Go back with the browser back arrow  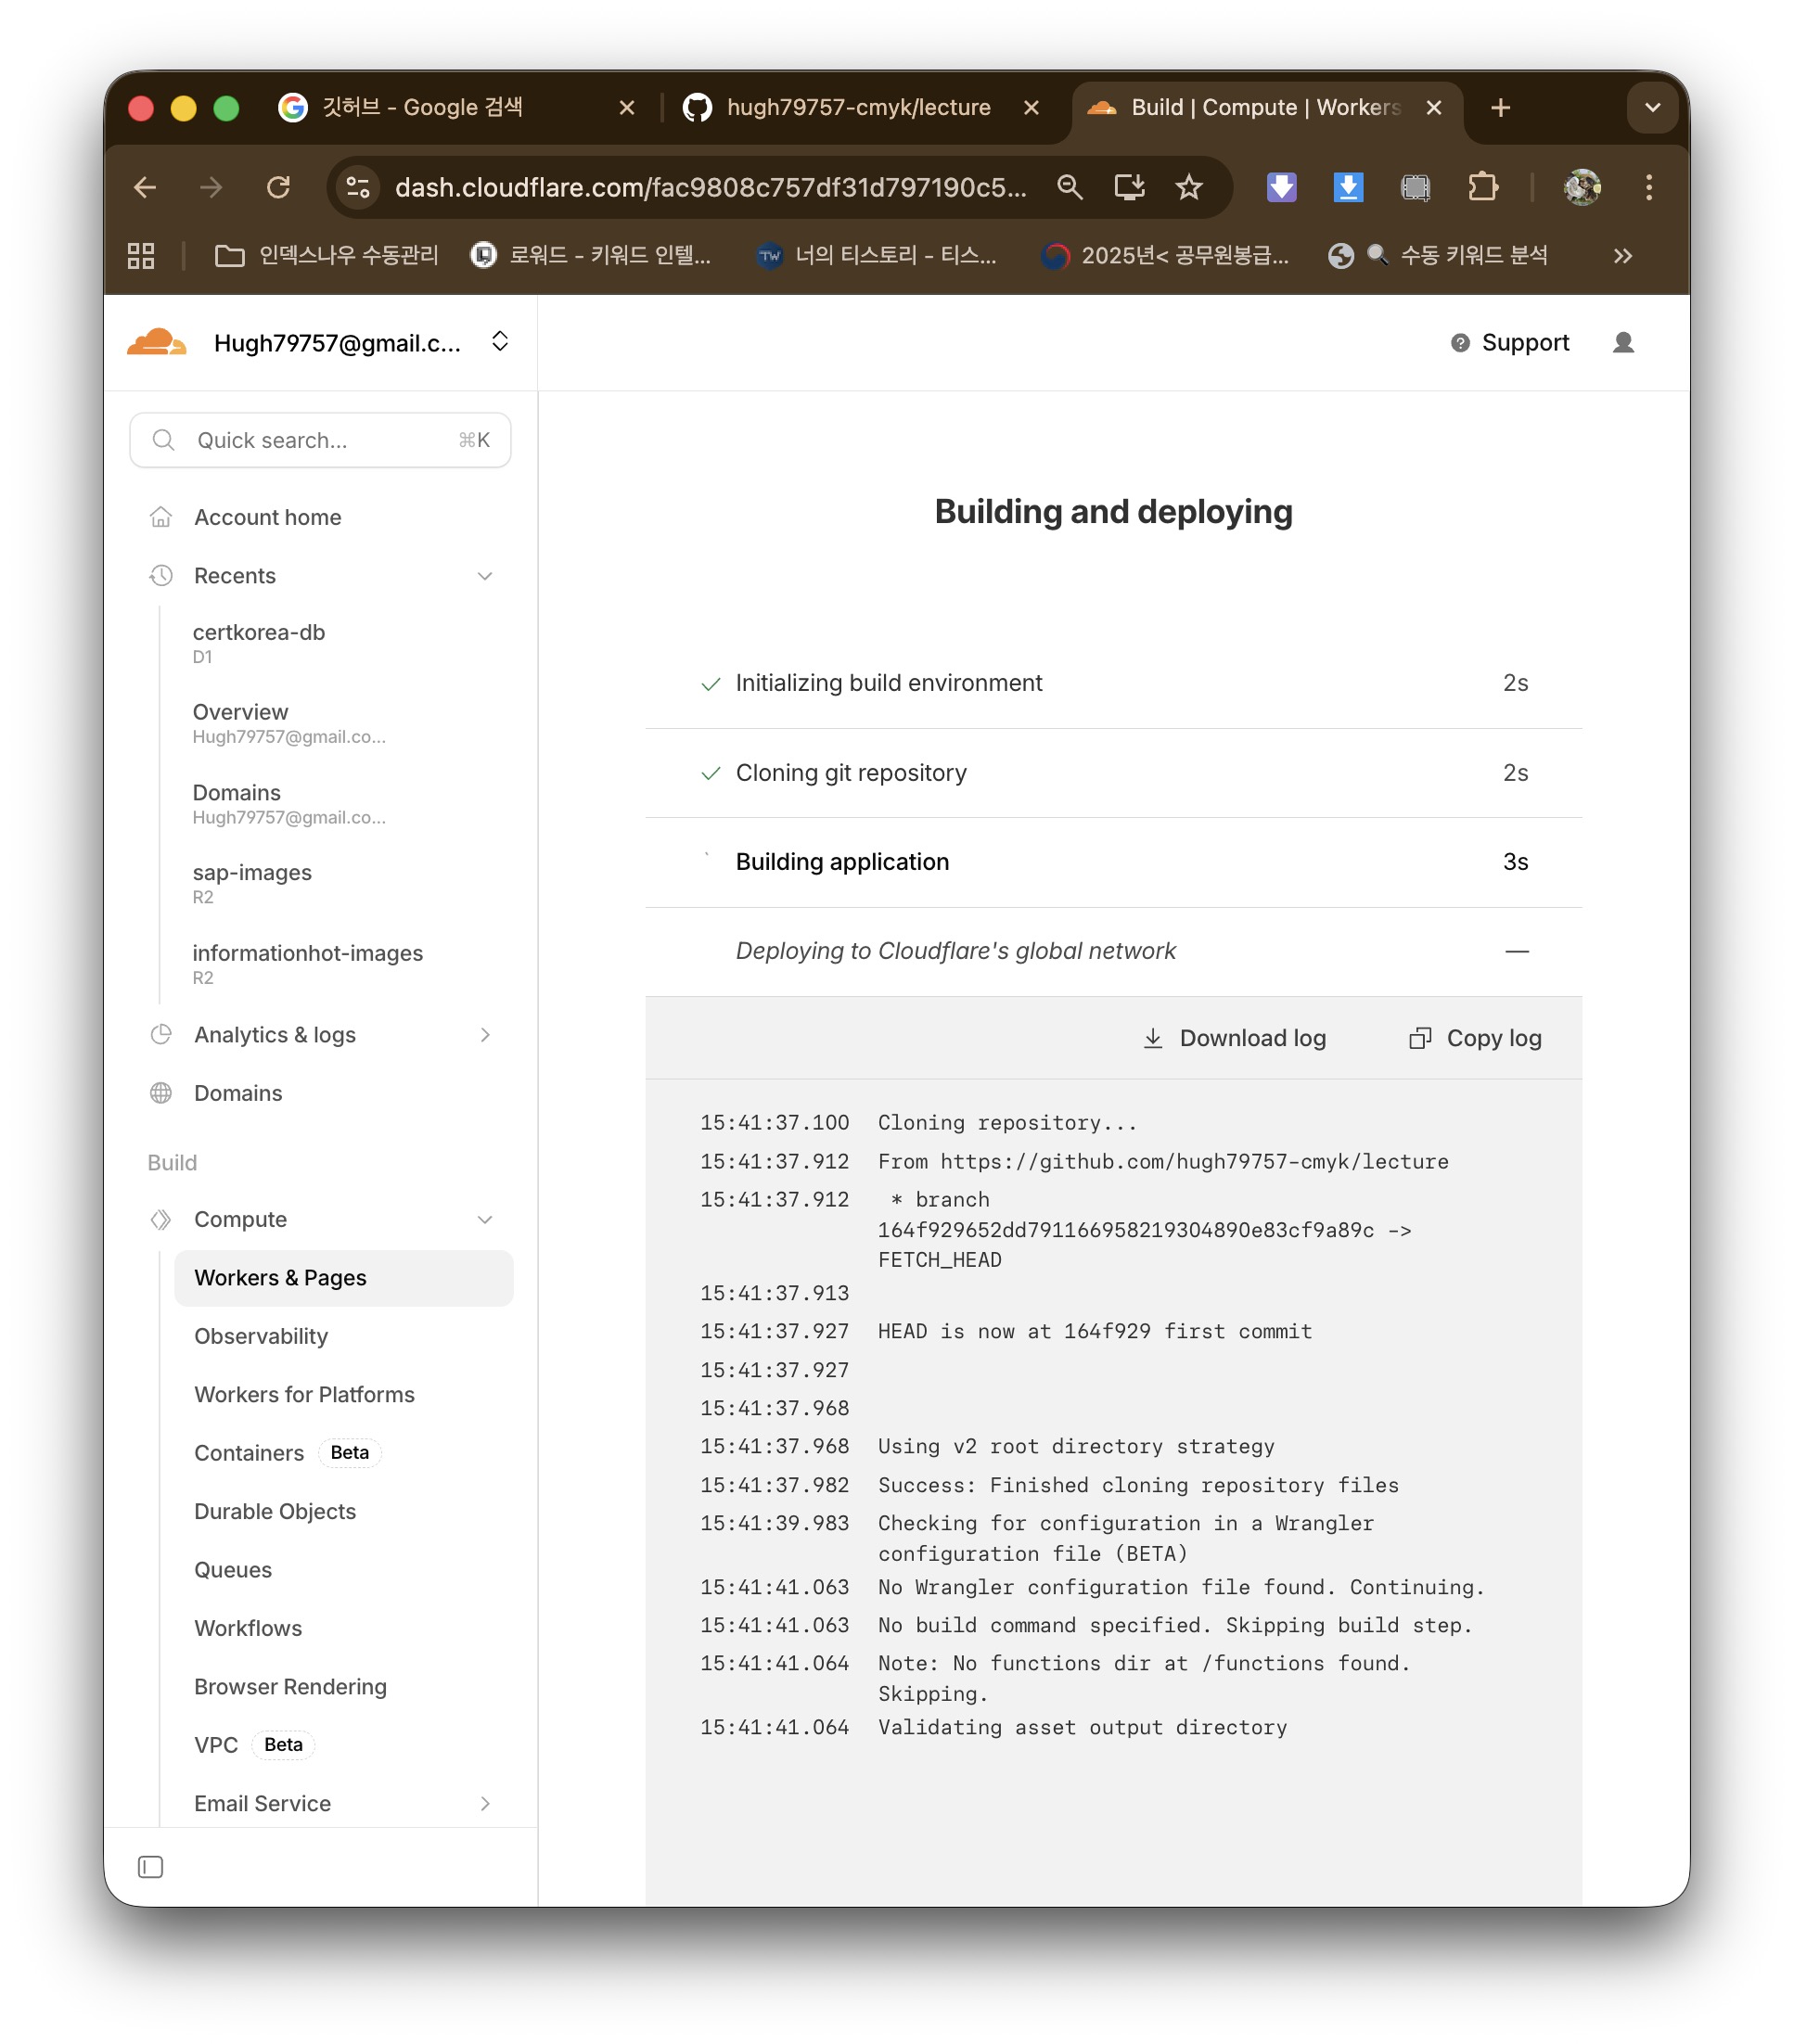(x=146, y=187)
